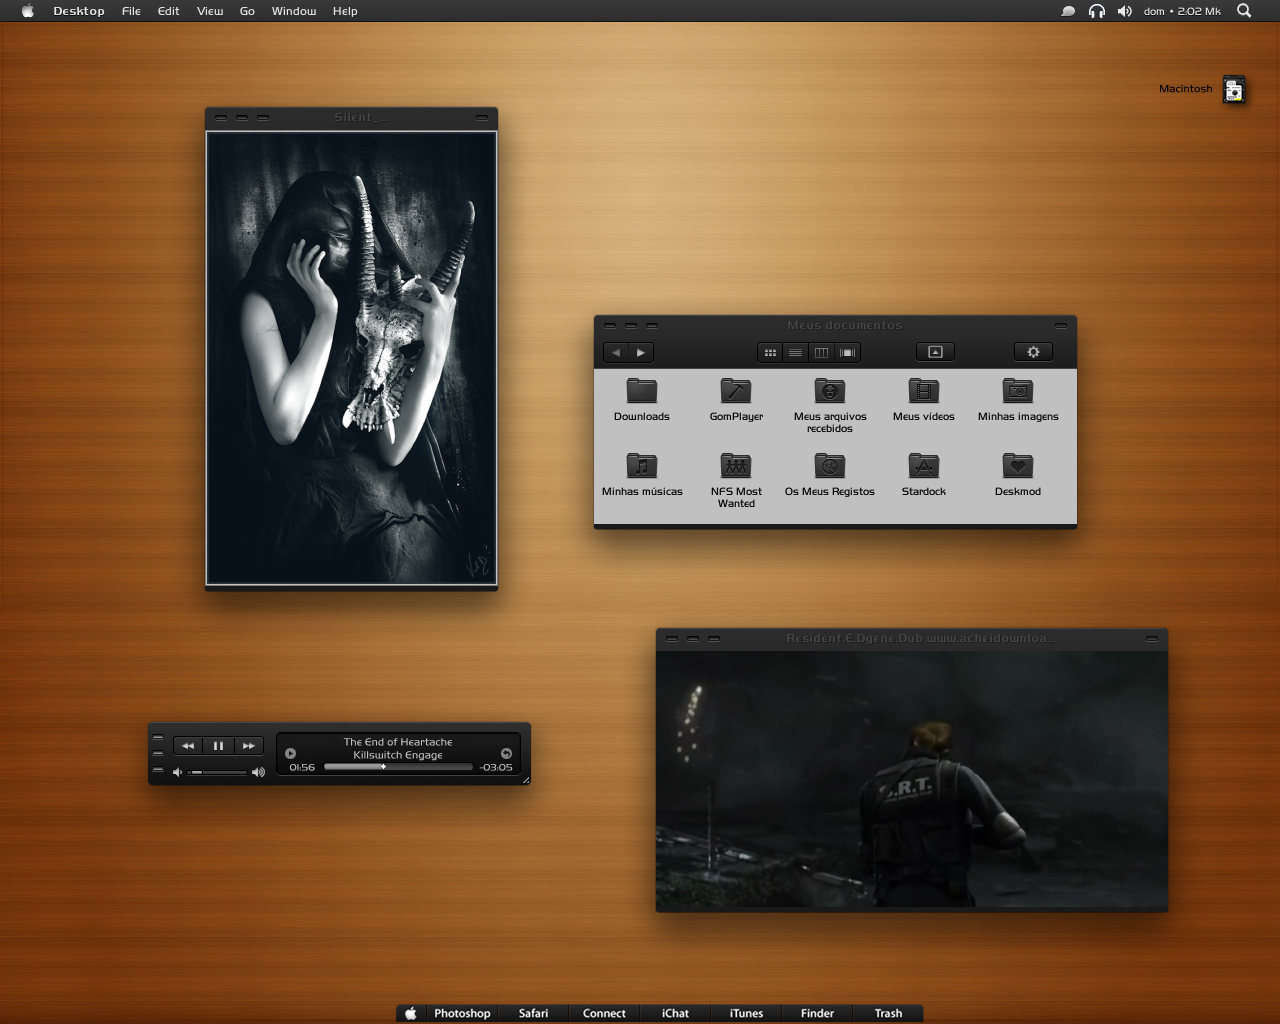Image resolution: width=1280 pixels, height=1024 pixels.
Task: Select the Meus vídeos folder
Action: pyautogui.click(x=924, y=399)
